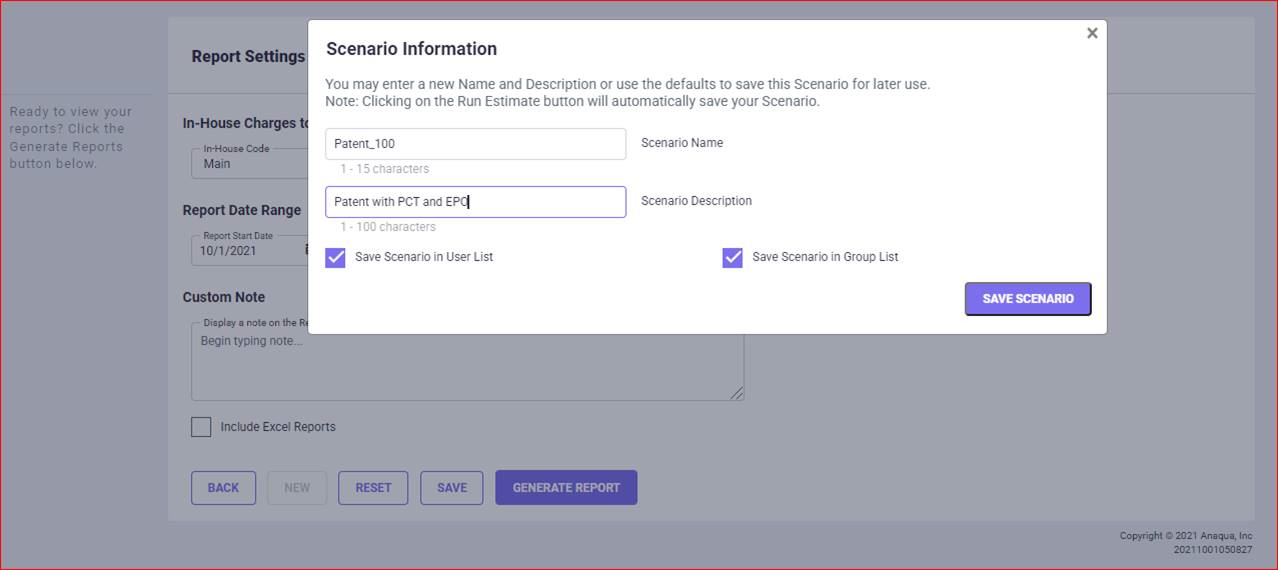Click the Save Scenario button
This screenshot has width=1278, height=570.
click(1028, 299)
